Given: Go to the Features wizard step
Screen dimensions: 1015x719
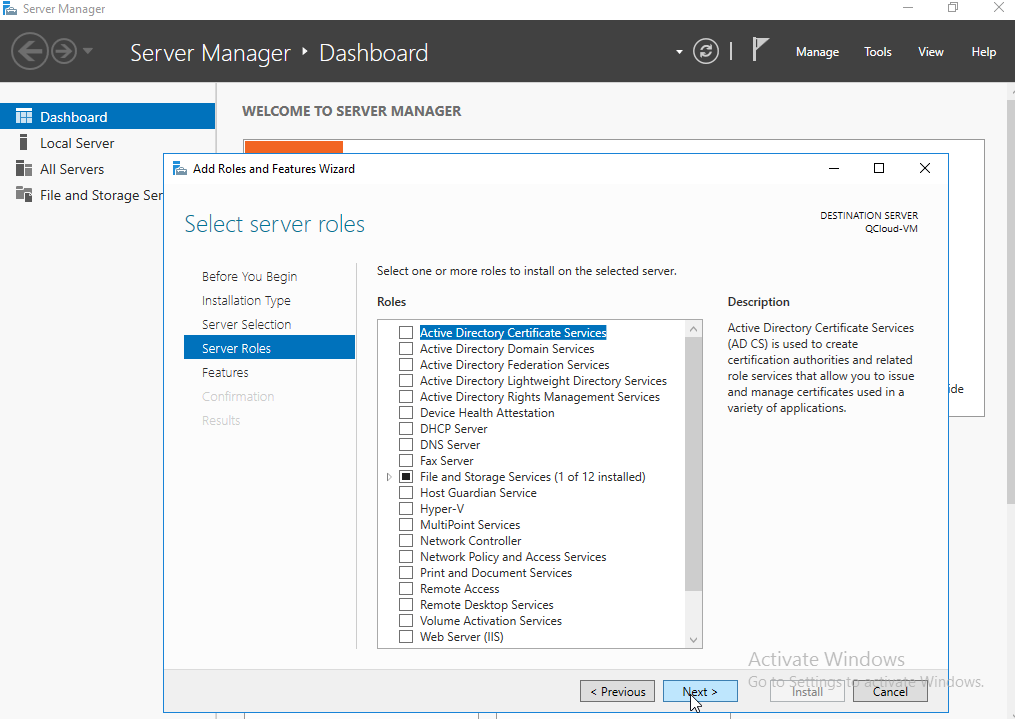Looking at the screenshot, I should (x=225, y=372).
